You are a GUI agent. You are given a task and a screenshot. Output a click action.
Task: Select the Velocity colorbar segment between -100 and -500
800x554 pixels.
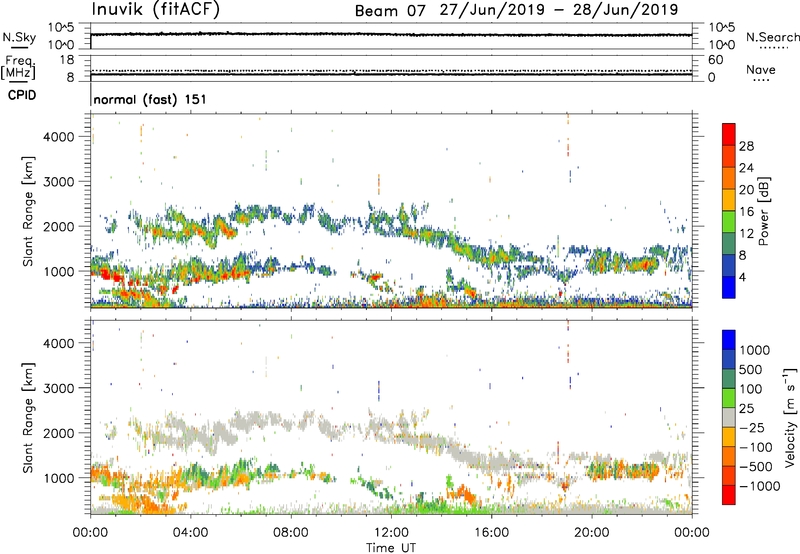tap(729, 457)
